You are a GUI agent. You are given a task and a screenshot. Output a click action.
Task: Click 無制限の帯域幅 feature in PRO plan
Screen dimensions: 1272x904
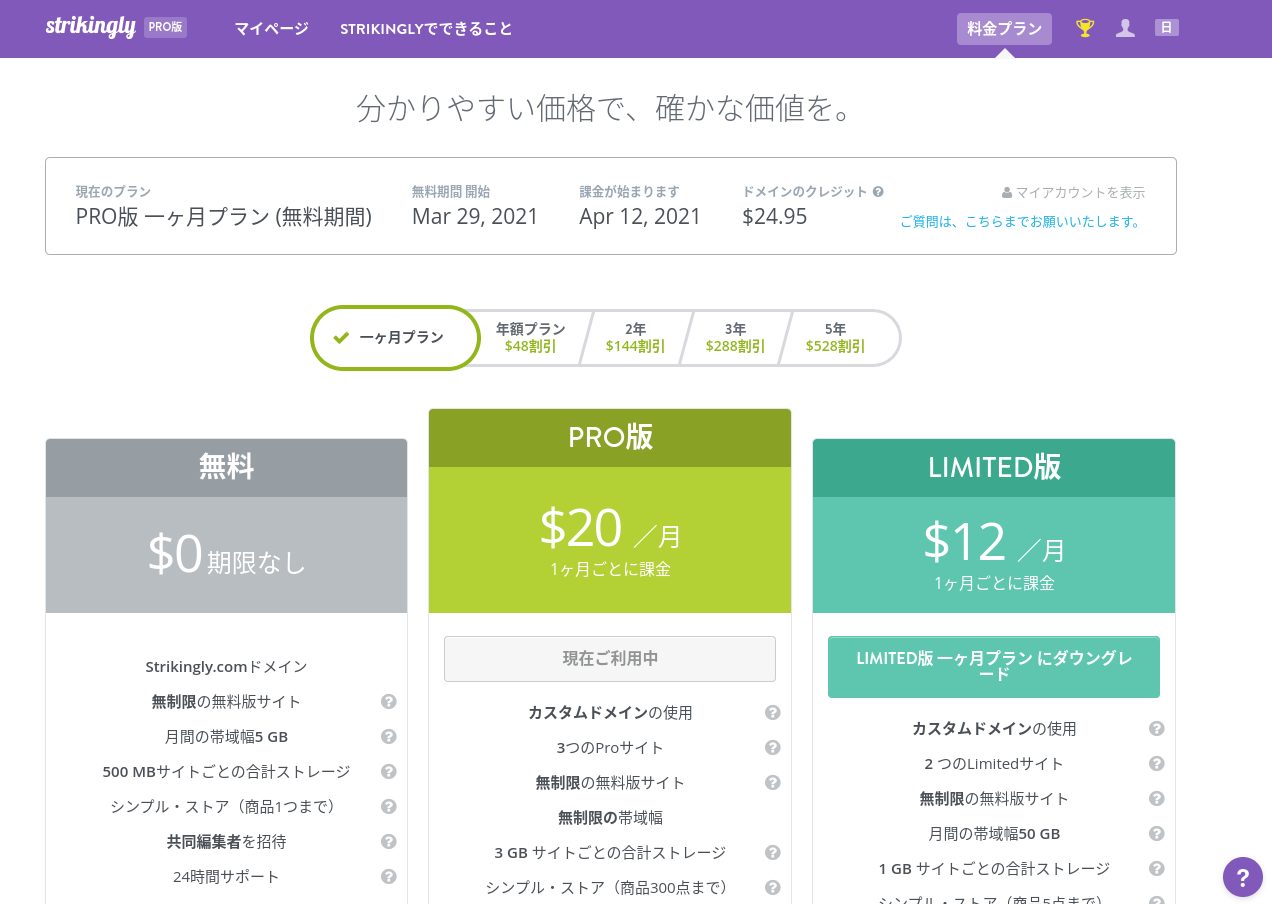610,818
